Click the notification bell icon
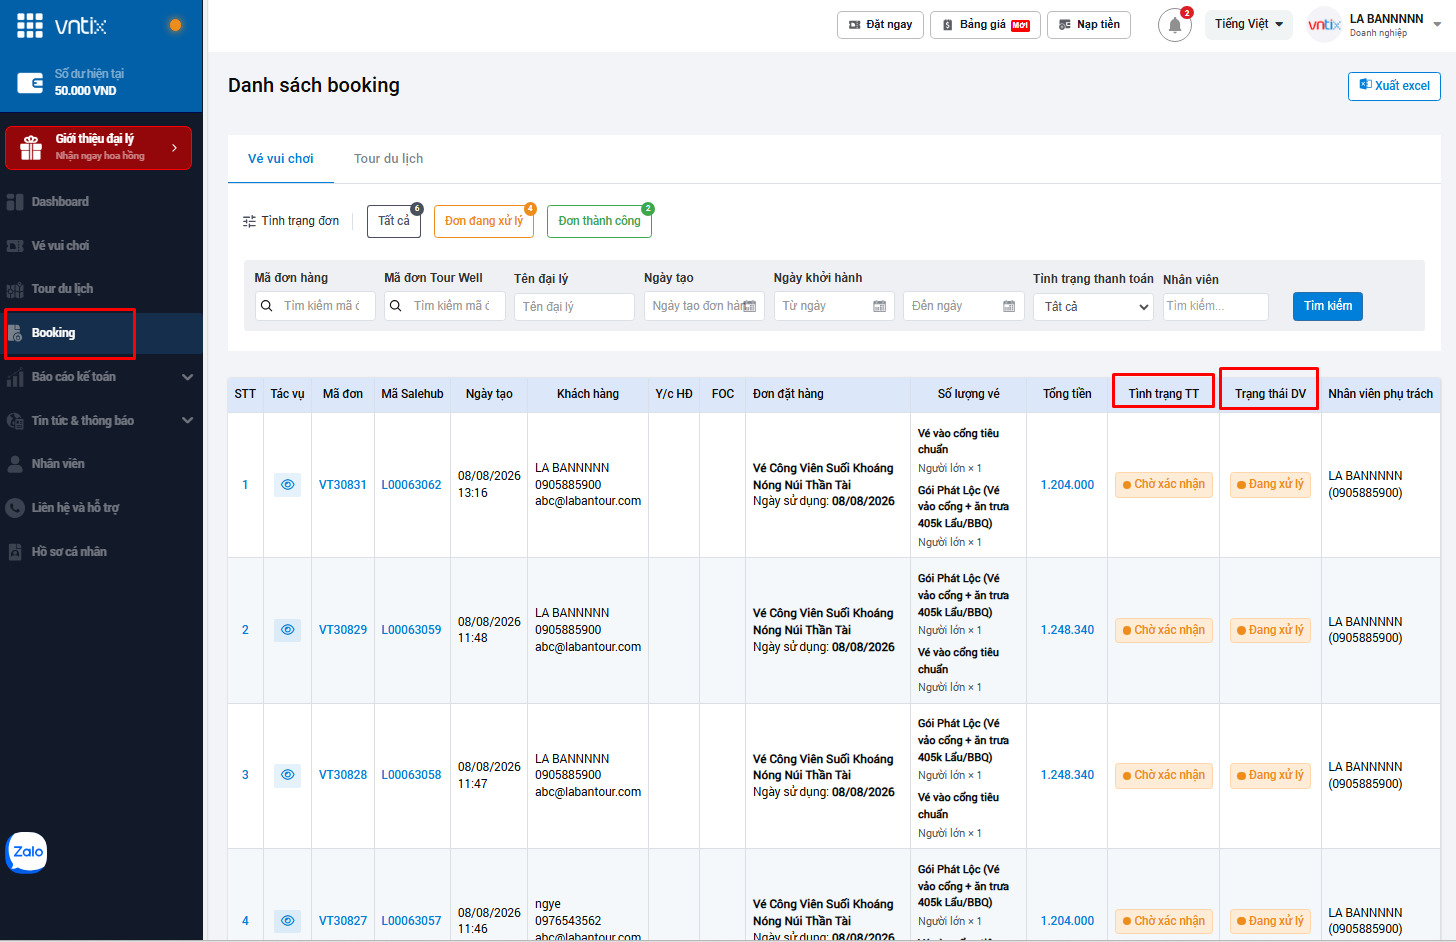This screenshot has width=1456, height=942. pos(1175,25)
